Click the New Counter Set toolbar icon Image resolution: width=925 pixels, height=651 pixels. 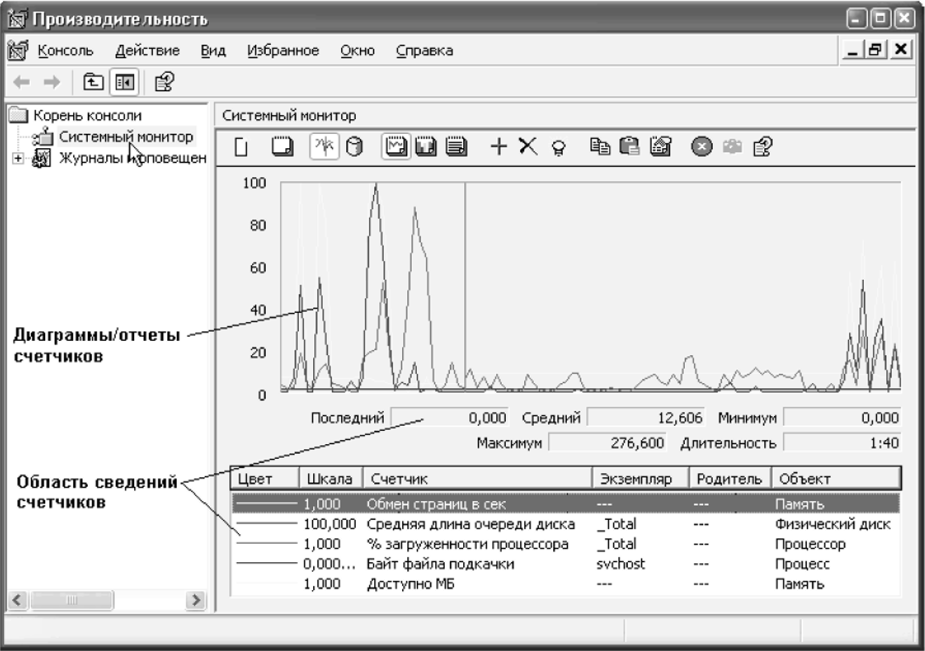(241, 146)
